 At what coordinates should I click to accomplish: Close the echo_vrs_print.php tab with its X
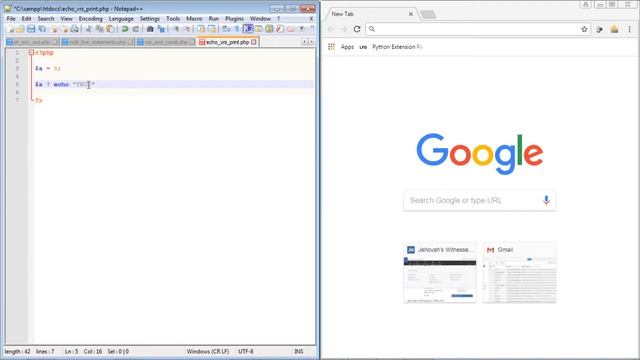(x=254, y=42)
